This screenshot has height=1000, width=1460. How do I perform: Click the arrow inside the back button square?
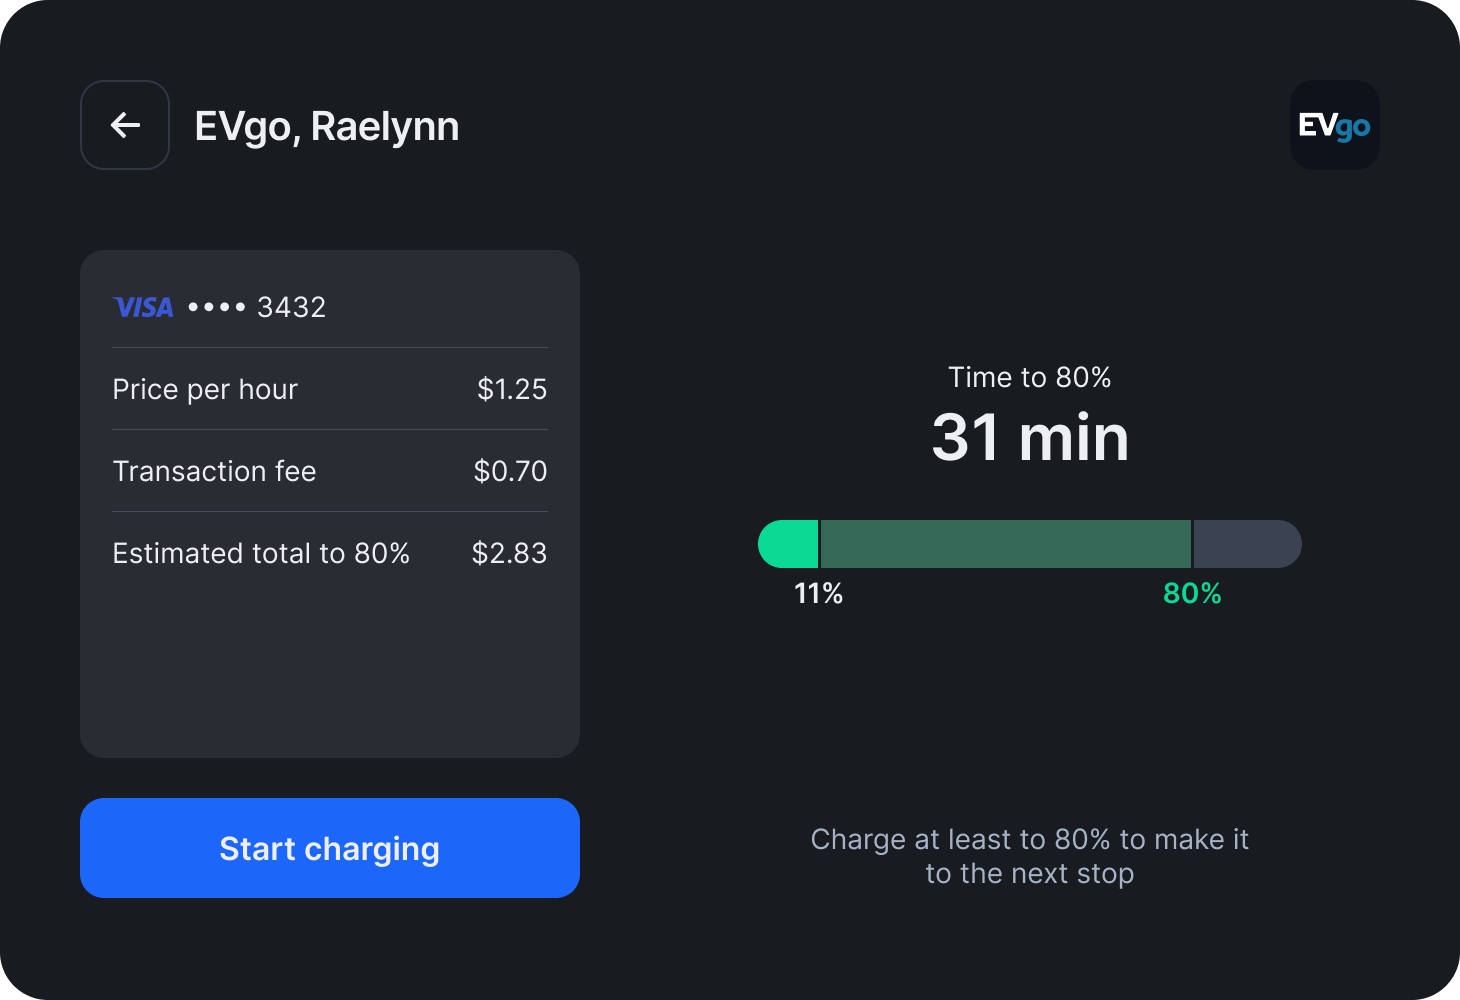click(124, 125)
